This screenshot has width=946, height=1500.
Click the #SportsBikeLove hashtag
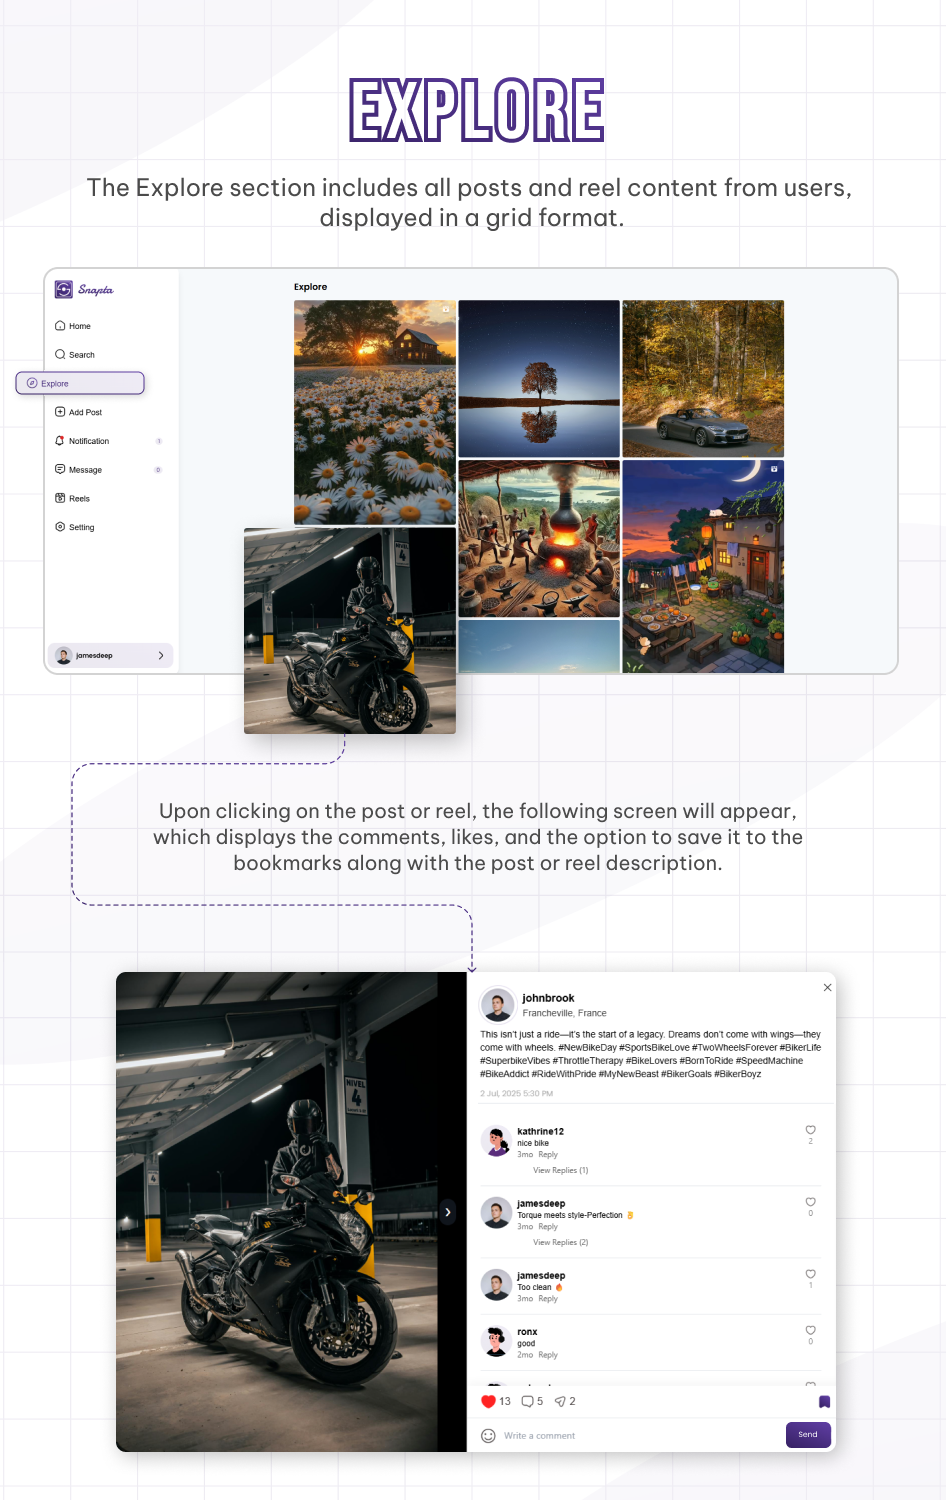point(654,1048)
